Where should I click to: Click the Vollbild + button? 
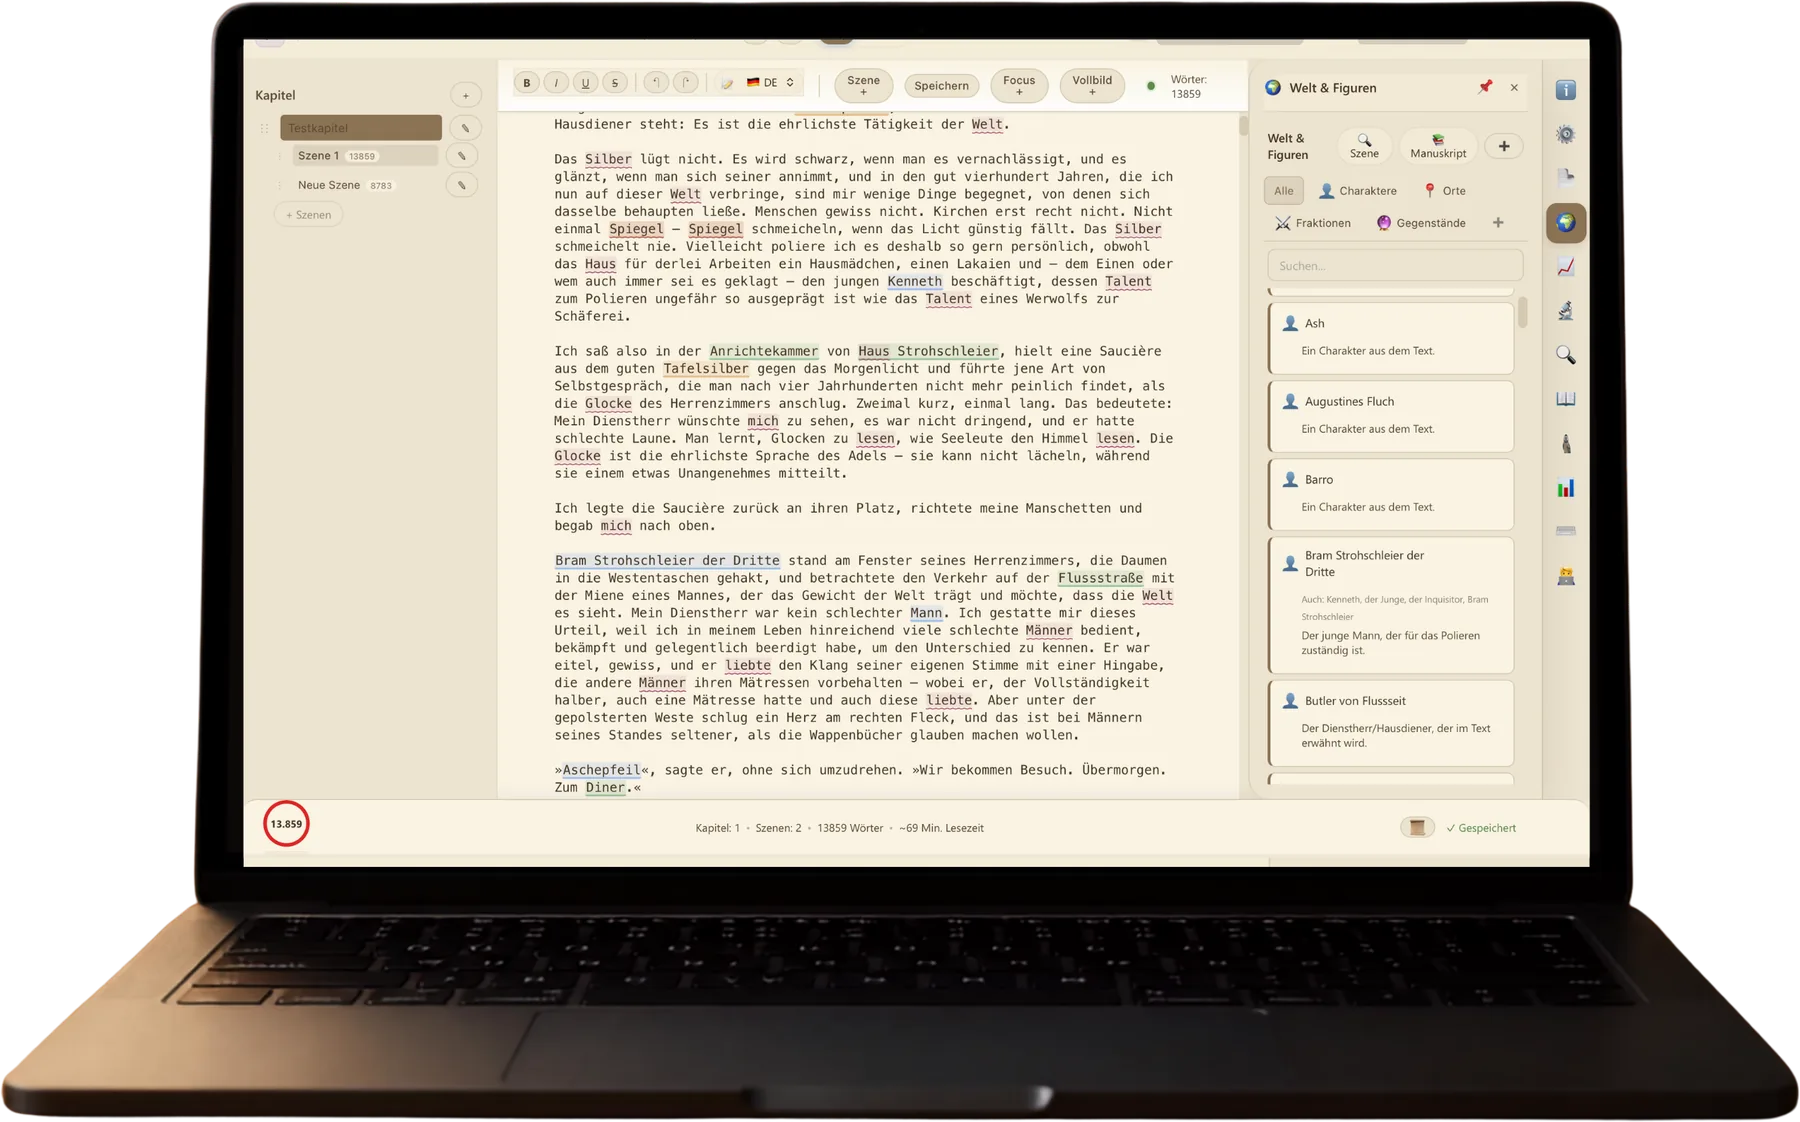click(x=1092, y=85)
